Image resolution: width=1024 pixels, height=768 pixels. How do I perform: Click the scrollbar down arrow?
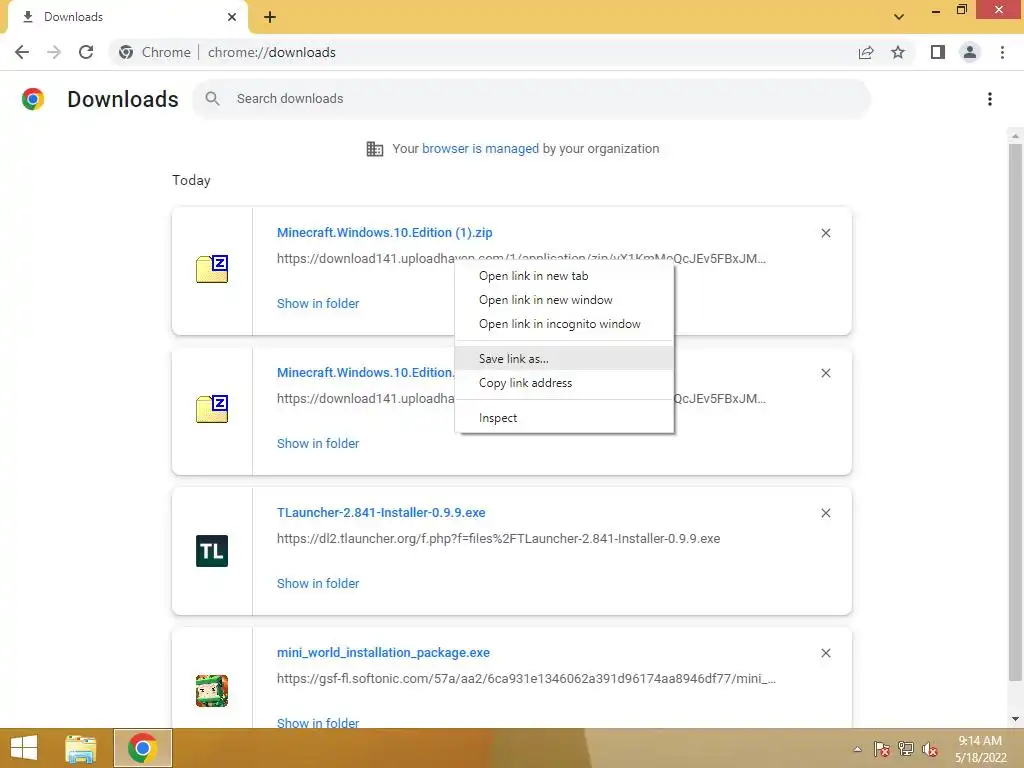tap(1015, 719)
